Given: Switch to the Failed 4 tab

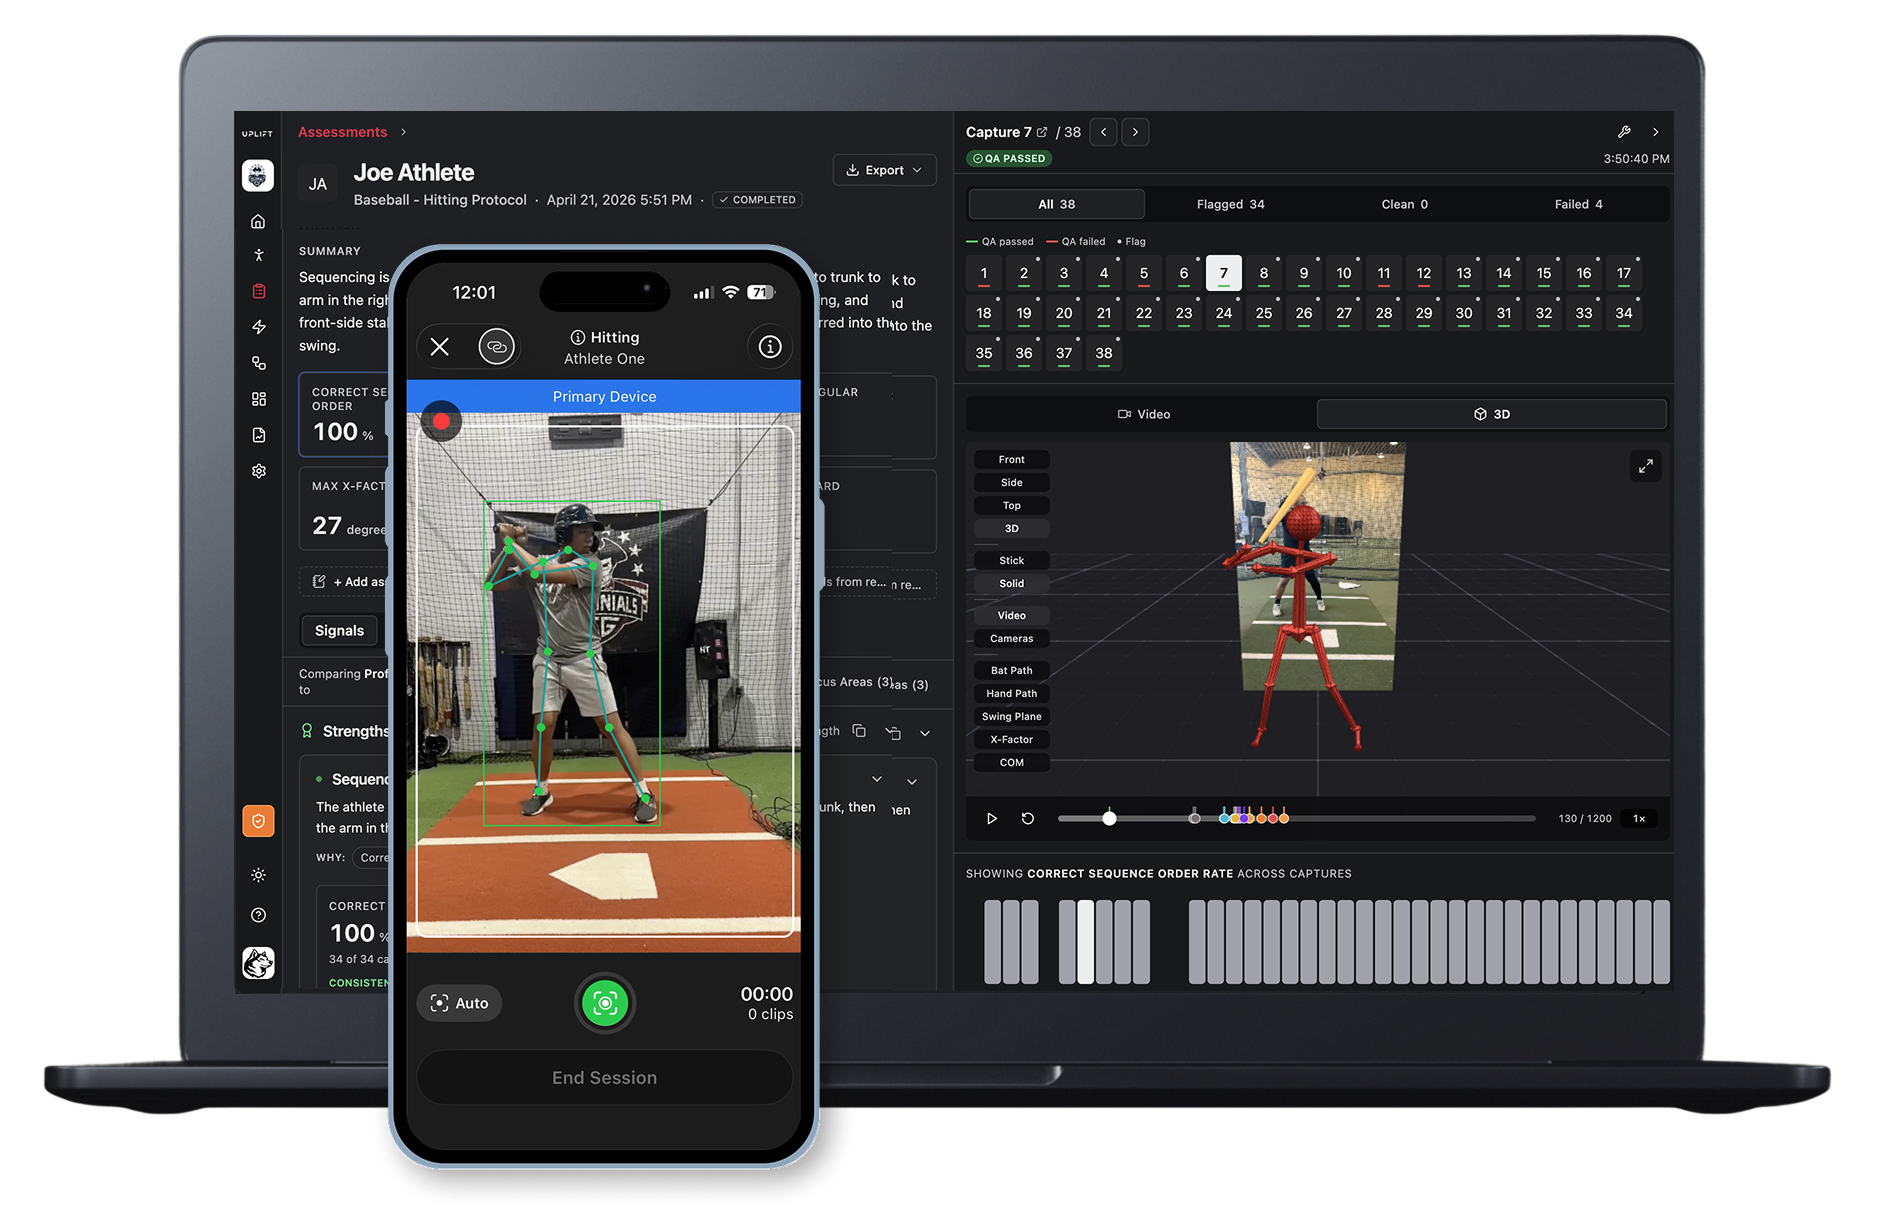Looking at the screenshot, I should pos(1579,204).
